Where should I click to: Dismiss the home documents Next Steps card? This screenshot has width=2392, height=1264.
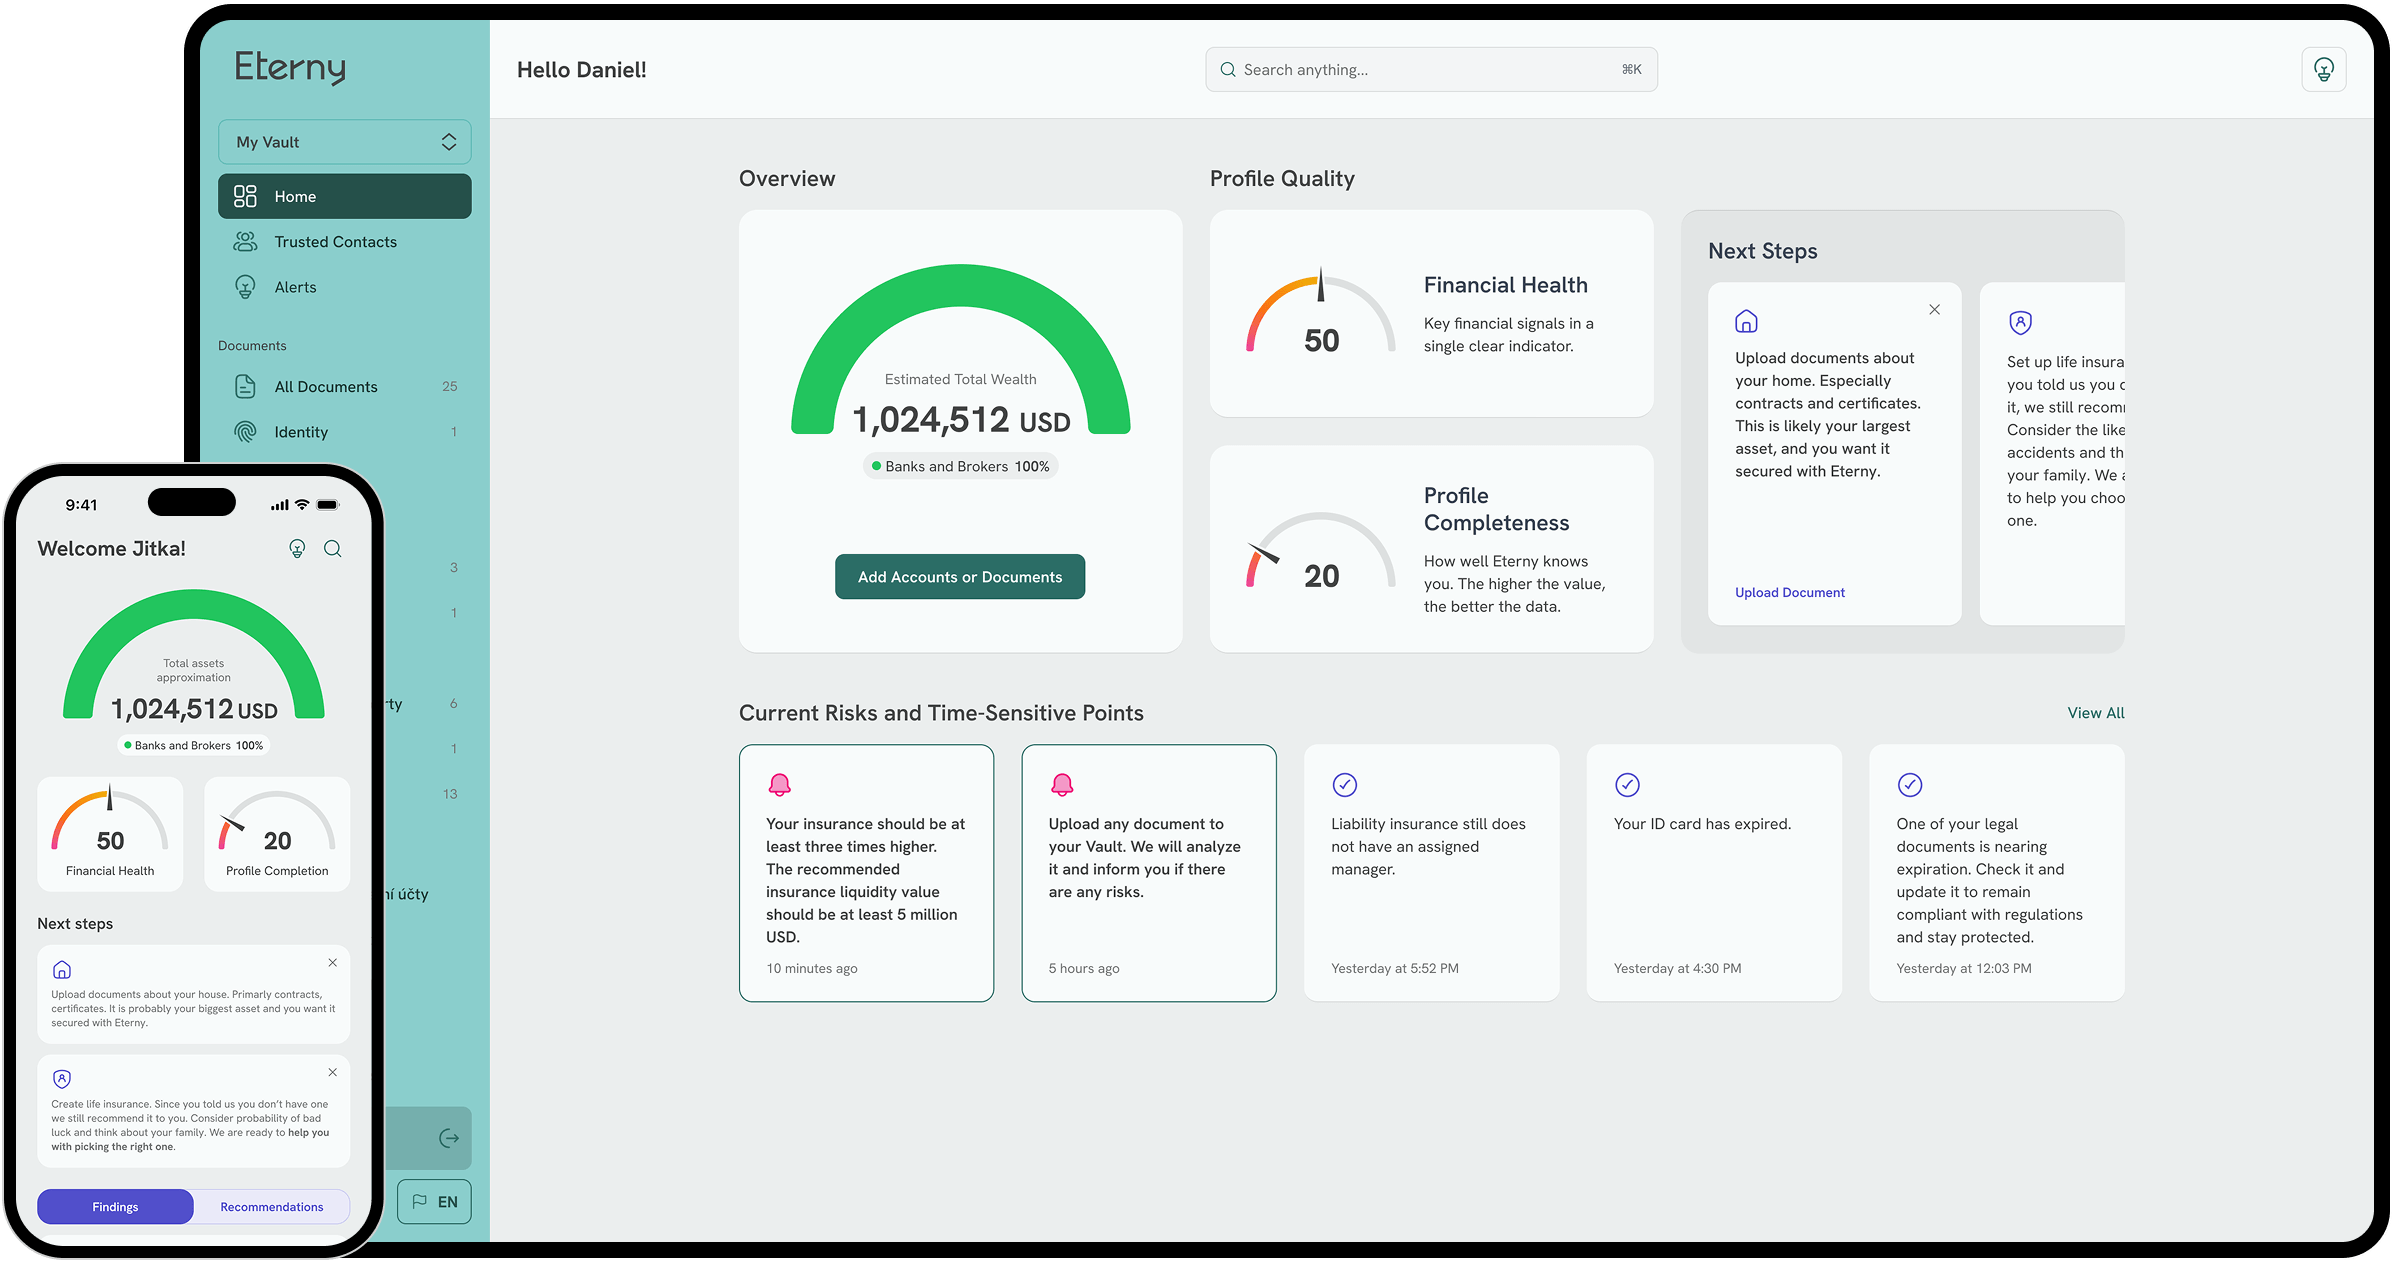1934,310
